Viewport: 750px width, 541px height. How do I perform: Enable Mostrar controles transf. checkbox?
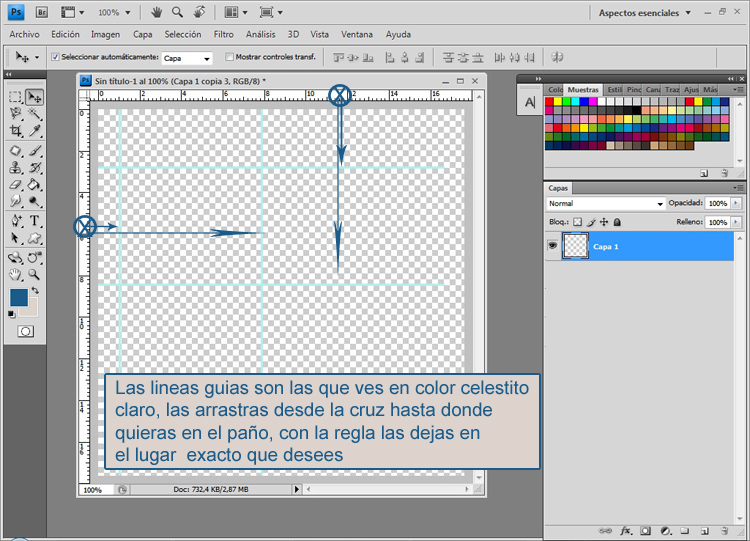pos(229,57)
